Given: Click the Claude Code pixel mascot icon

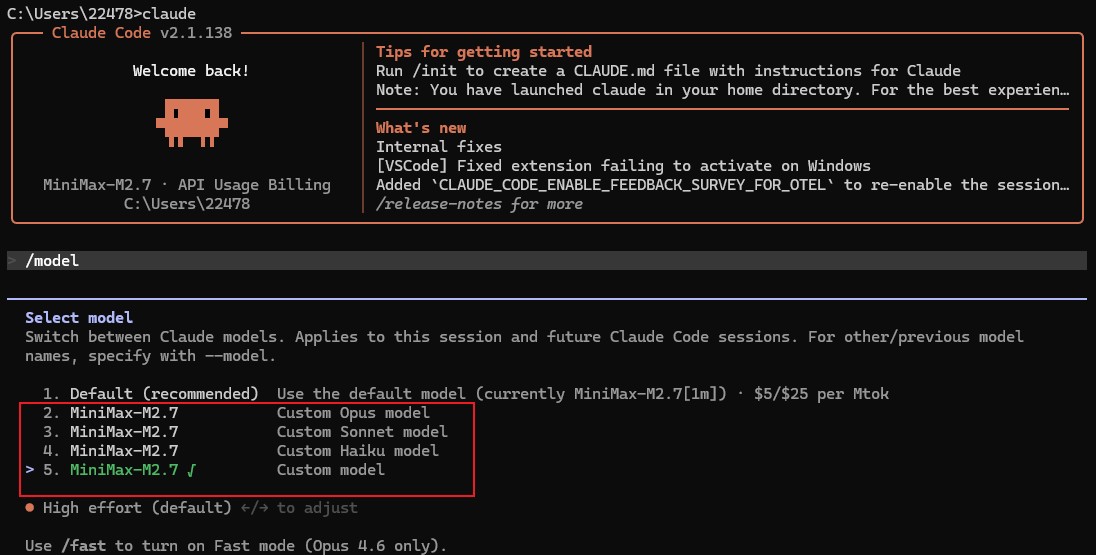Looking at the screenshot, I should [x=192, y=122].
